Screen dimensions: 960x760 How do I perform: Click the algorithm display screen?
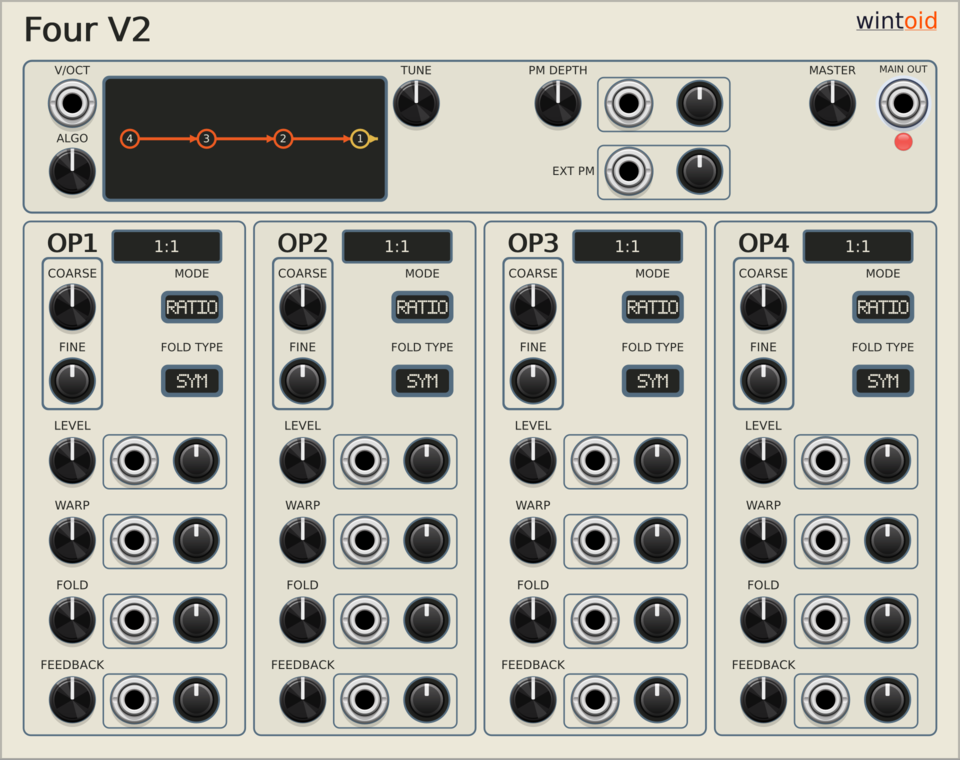pyautogui.click(x=245, y=139)
